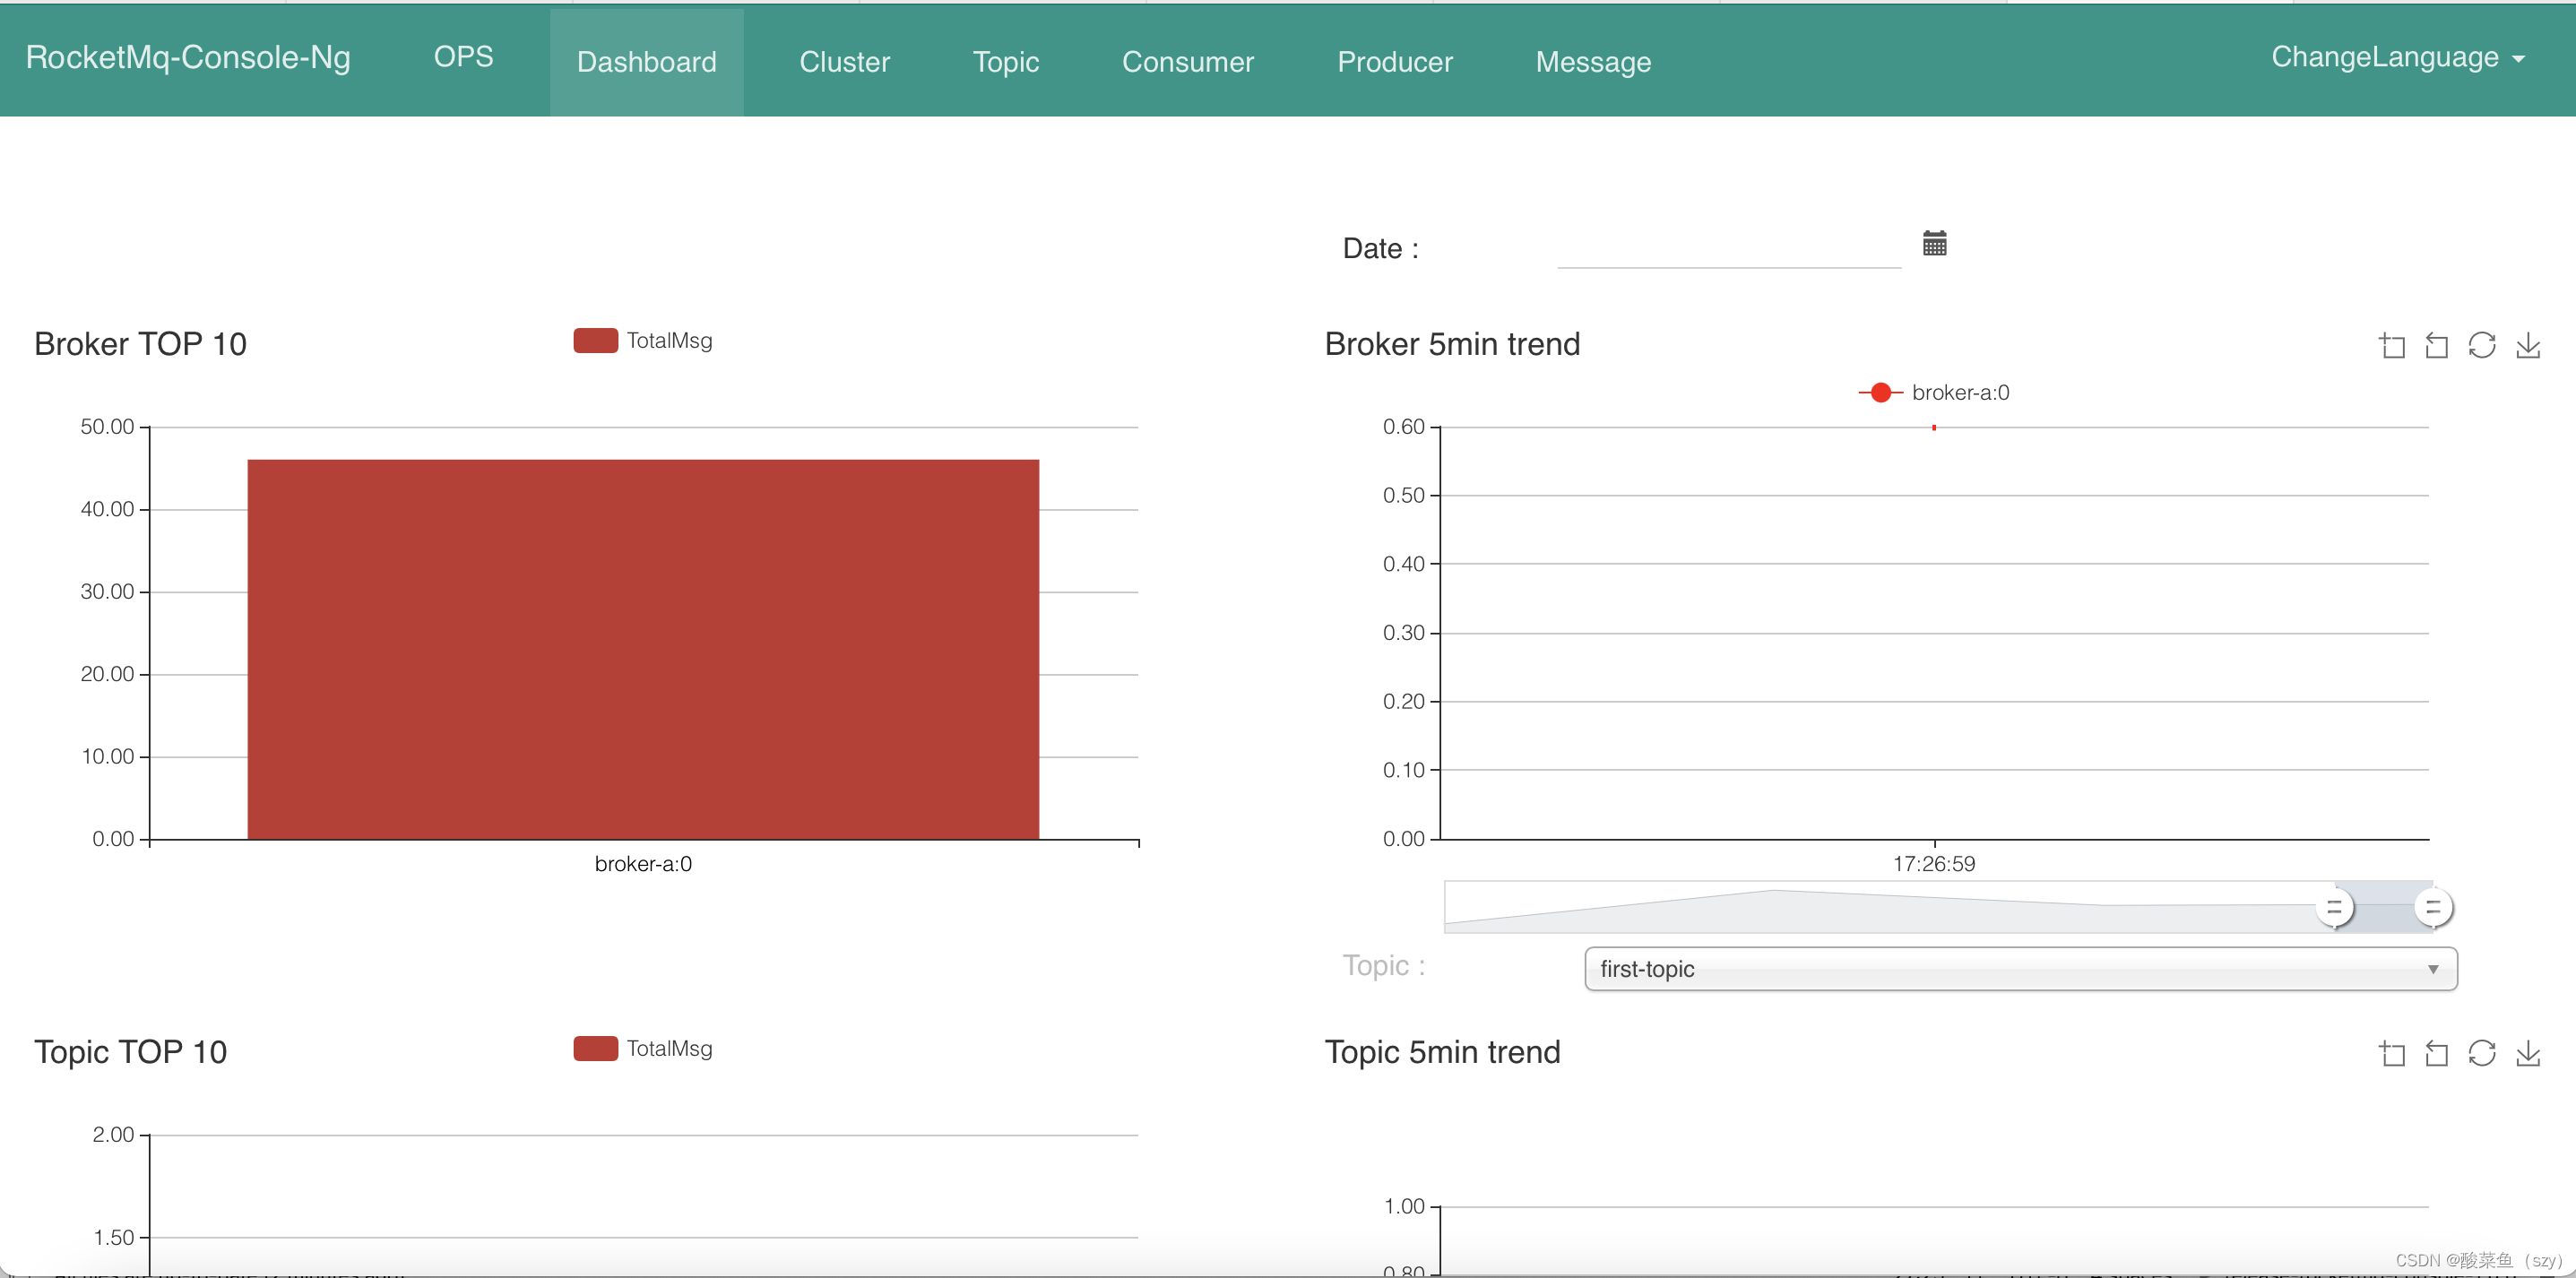
Task: Open the first-topic dropdown
Action: tap(2020, 968)
